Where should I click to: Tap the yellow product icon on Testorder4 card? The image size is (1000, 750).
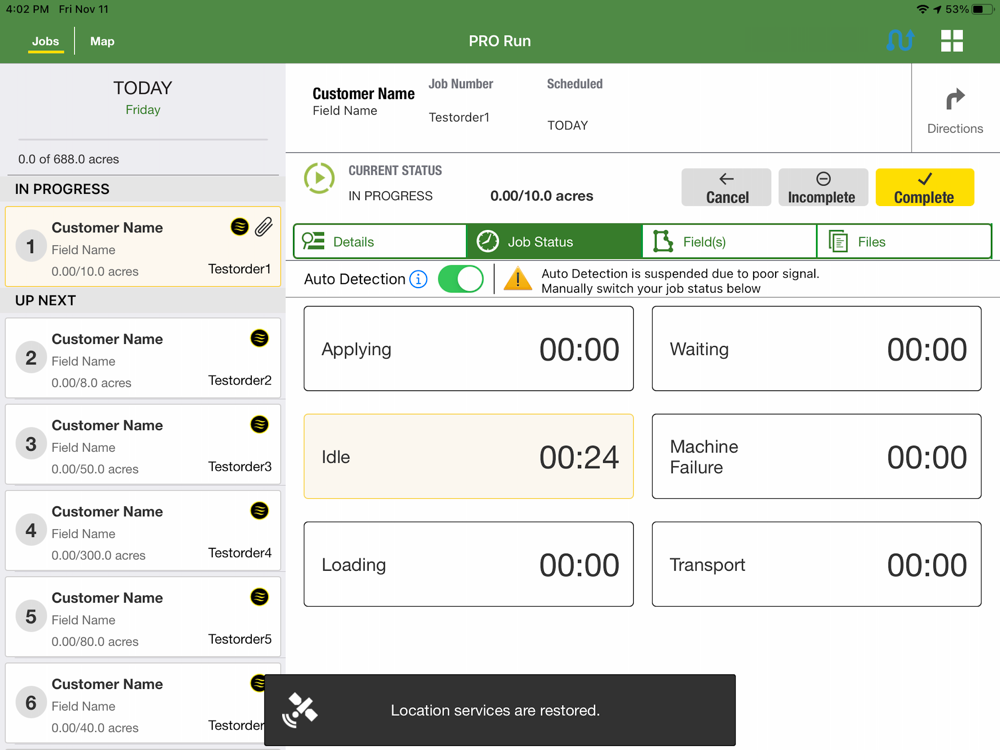[x=259, y=510]
